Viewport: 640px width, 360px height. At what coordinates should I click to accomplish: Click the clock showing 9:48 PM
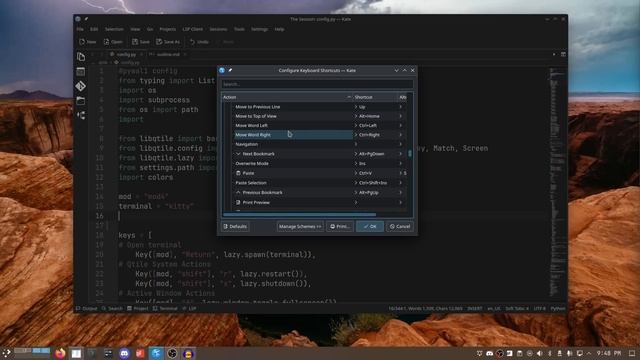609,353
